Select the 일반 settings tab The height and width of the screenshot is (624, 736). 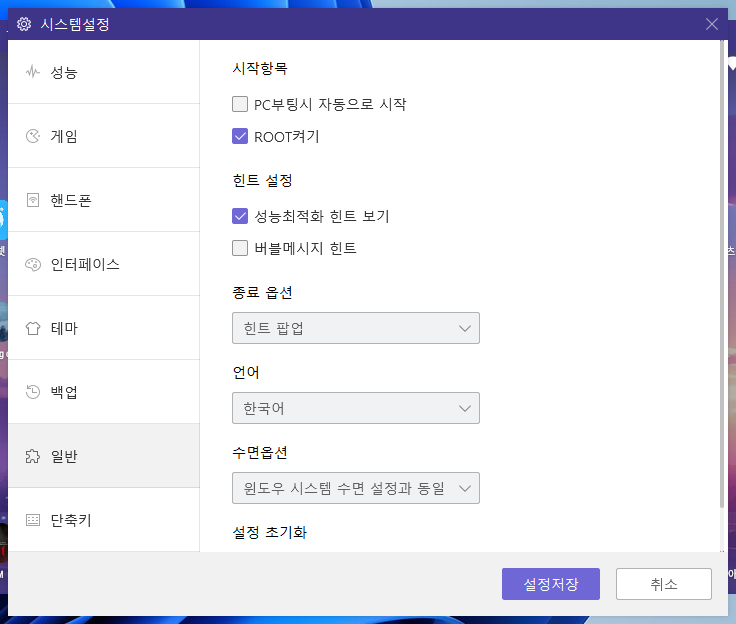[104, 456]
